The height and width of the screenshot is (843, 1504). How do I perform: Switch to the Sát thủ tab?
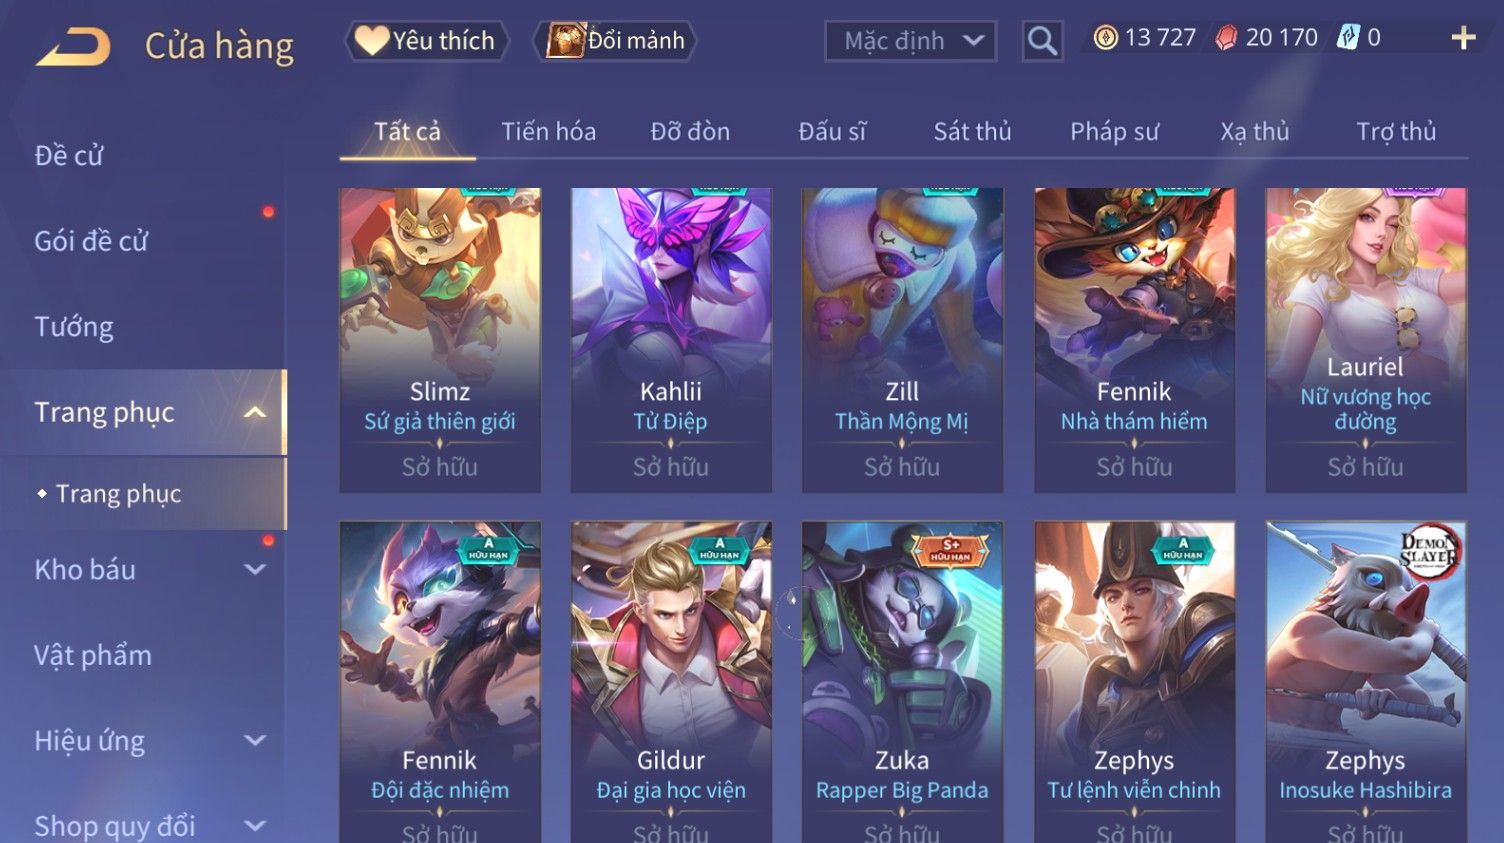972,131
